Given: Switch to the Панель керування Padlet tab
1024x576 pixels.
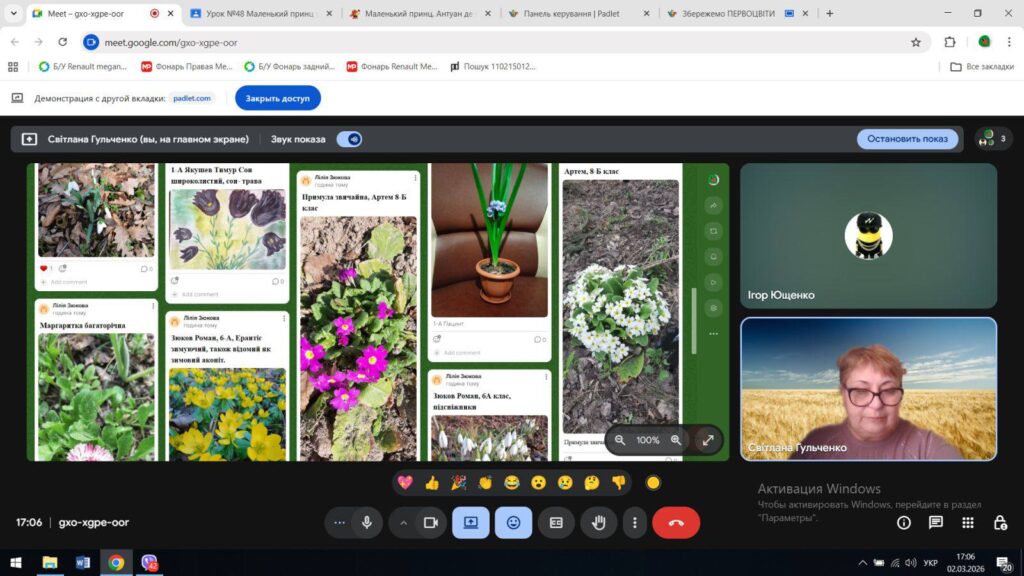Looking at the screenshot, I should point(579,13).
